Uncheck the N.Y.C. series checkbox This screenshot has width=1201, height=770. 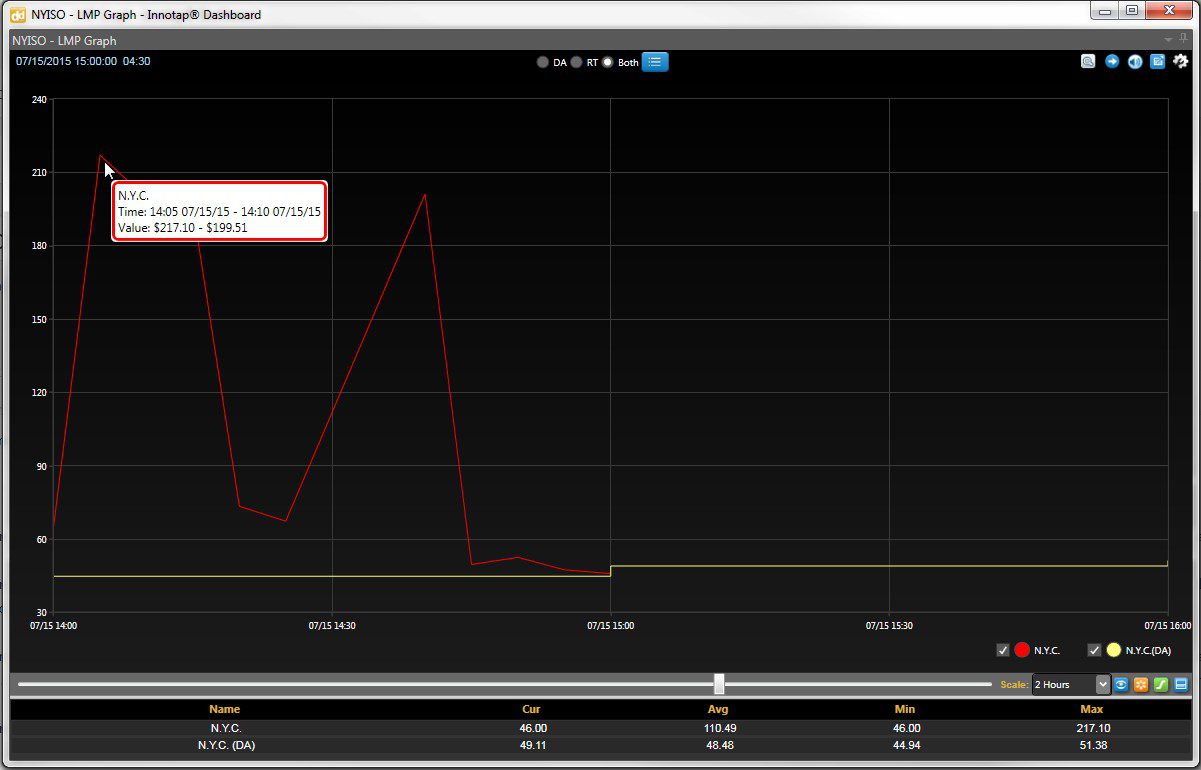[1003, 650]
